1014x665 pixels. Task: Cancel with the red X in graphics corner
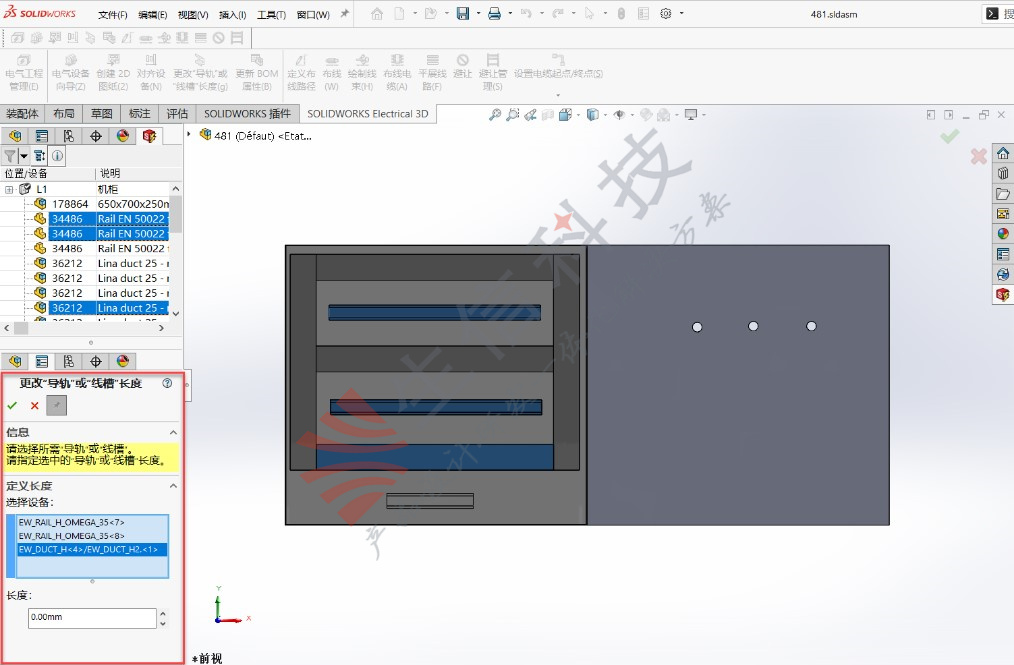coord(979,156)
